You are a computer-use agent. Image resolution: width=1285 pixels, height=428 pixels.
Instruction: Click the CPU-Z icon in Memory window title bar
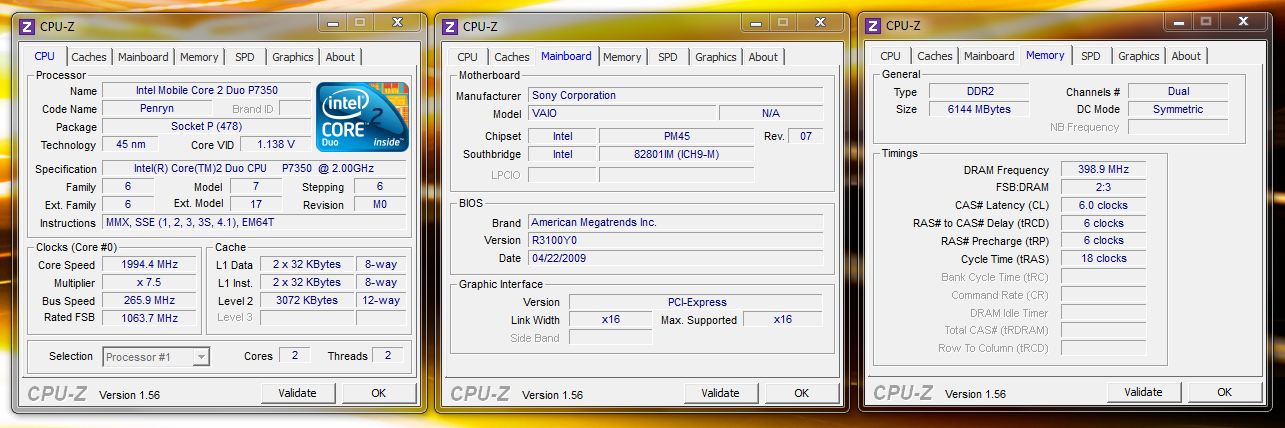tap(873, 25)
